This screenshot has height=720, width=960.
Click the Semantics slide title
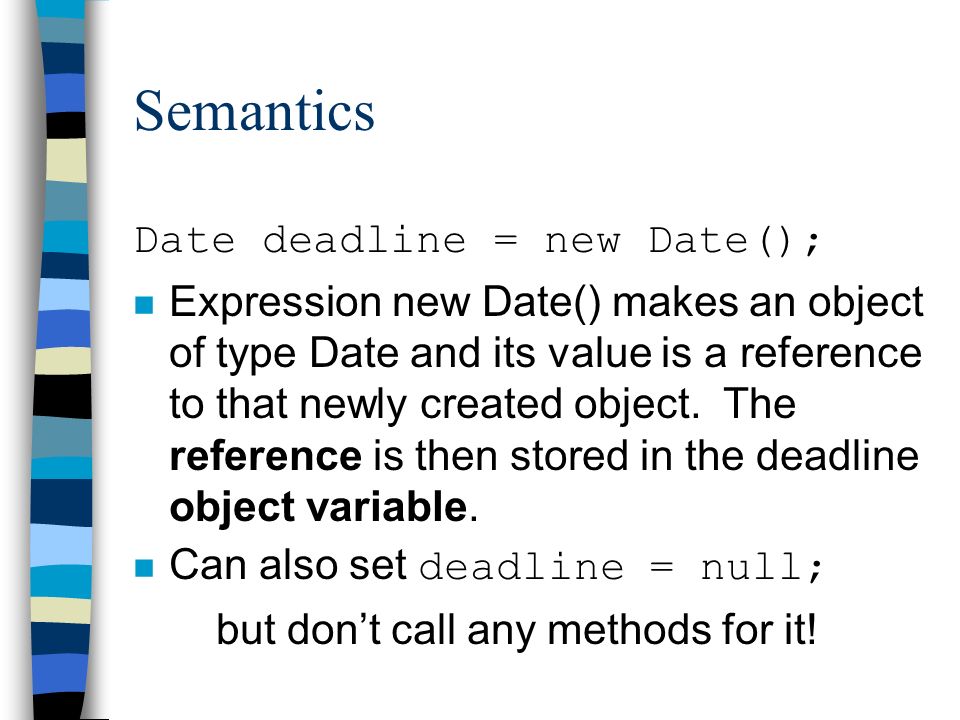click(x=254, y=111)
